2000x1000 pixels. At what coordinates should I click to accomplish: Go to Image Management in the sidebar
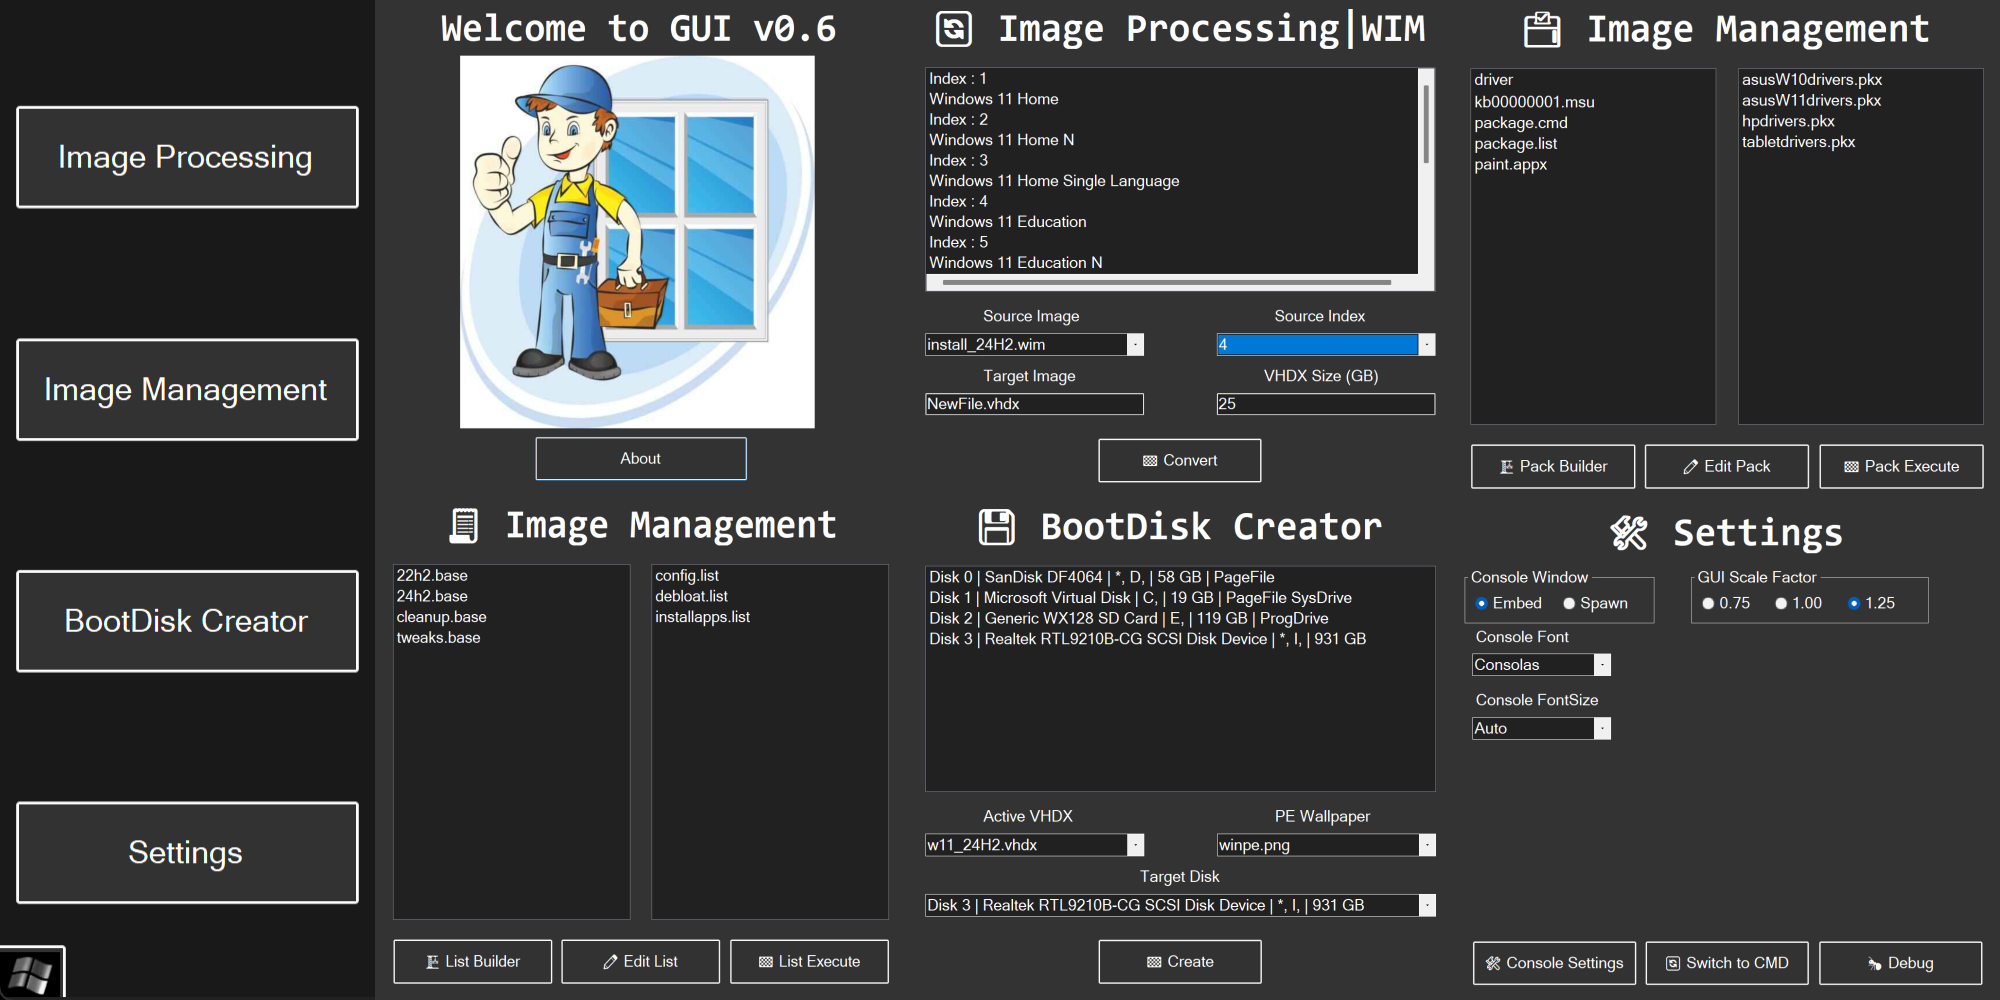pos(187,389)
